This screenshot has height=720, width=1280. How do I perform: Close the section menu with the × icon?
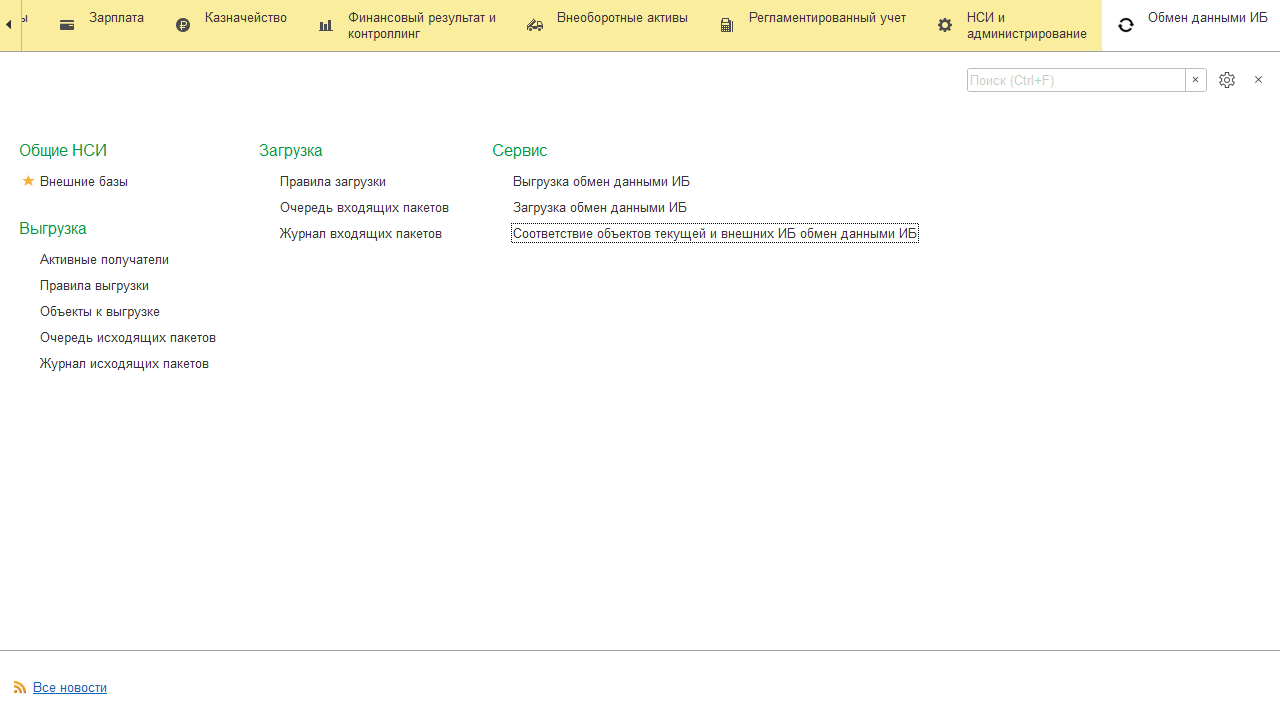[x=1258, y=80]
